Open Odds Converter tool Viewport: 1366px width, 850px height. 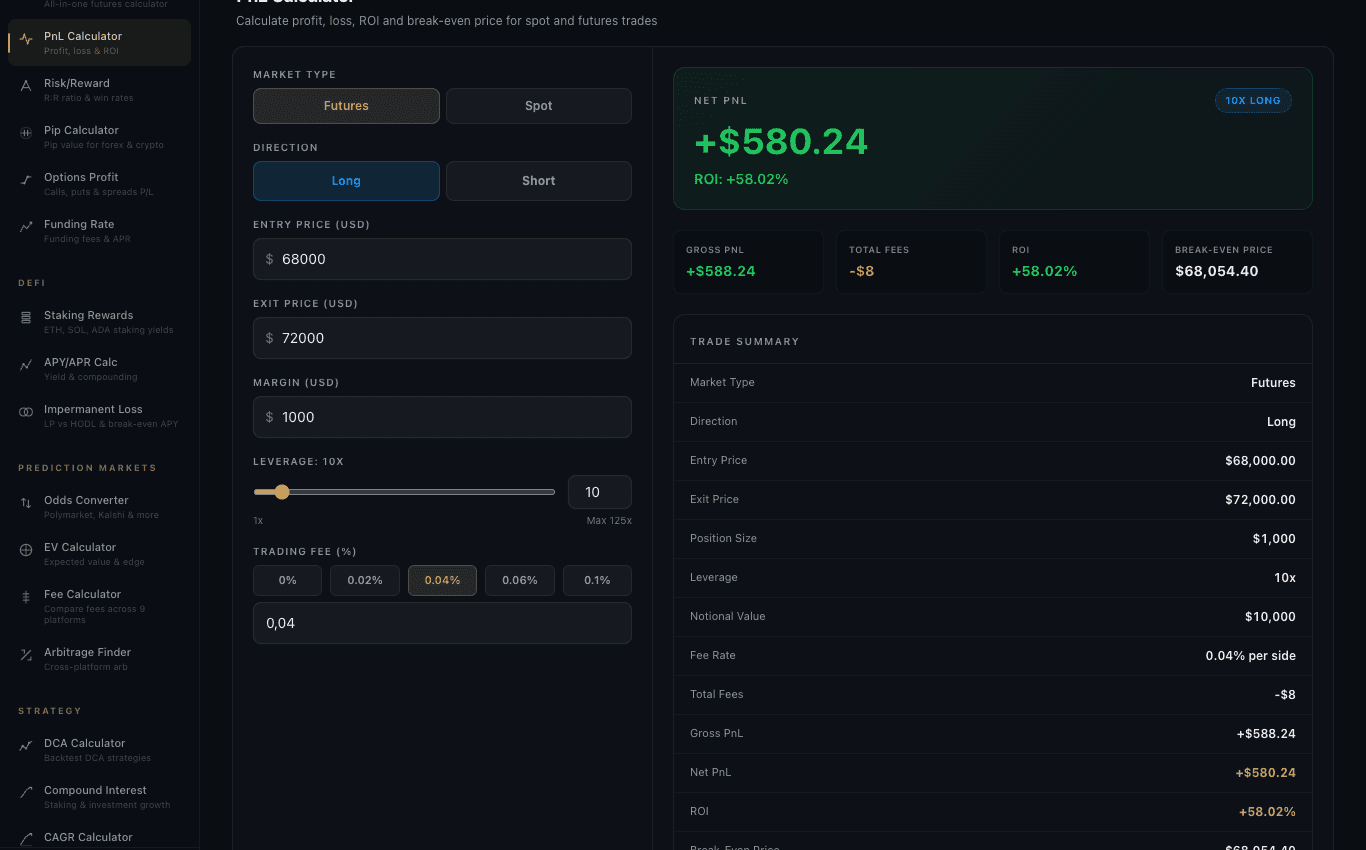[x=99, y=507]
